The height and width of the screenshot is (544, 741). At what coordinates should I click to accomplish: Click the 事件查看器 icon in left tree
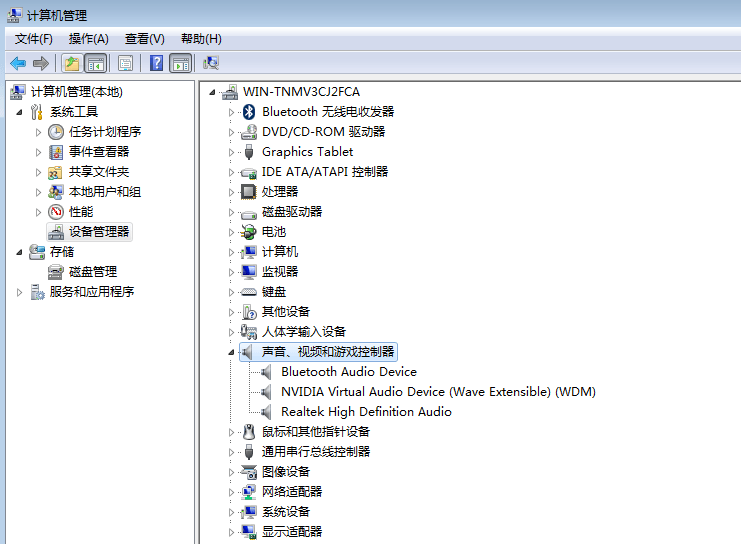pos(56,152)
